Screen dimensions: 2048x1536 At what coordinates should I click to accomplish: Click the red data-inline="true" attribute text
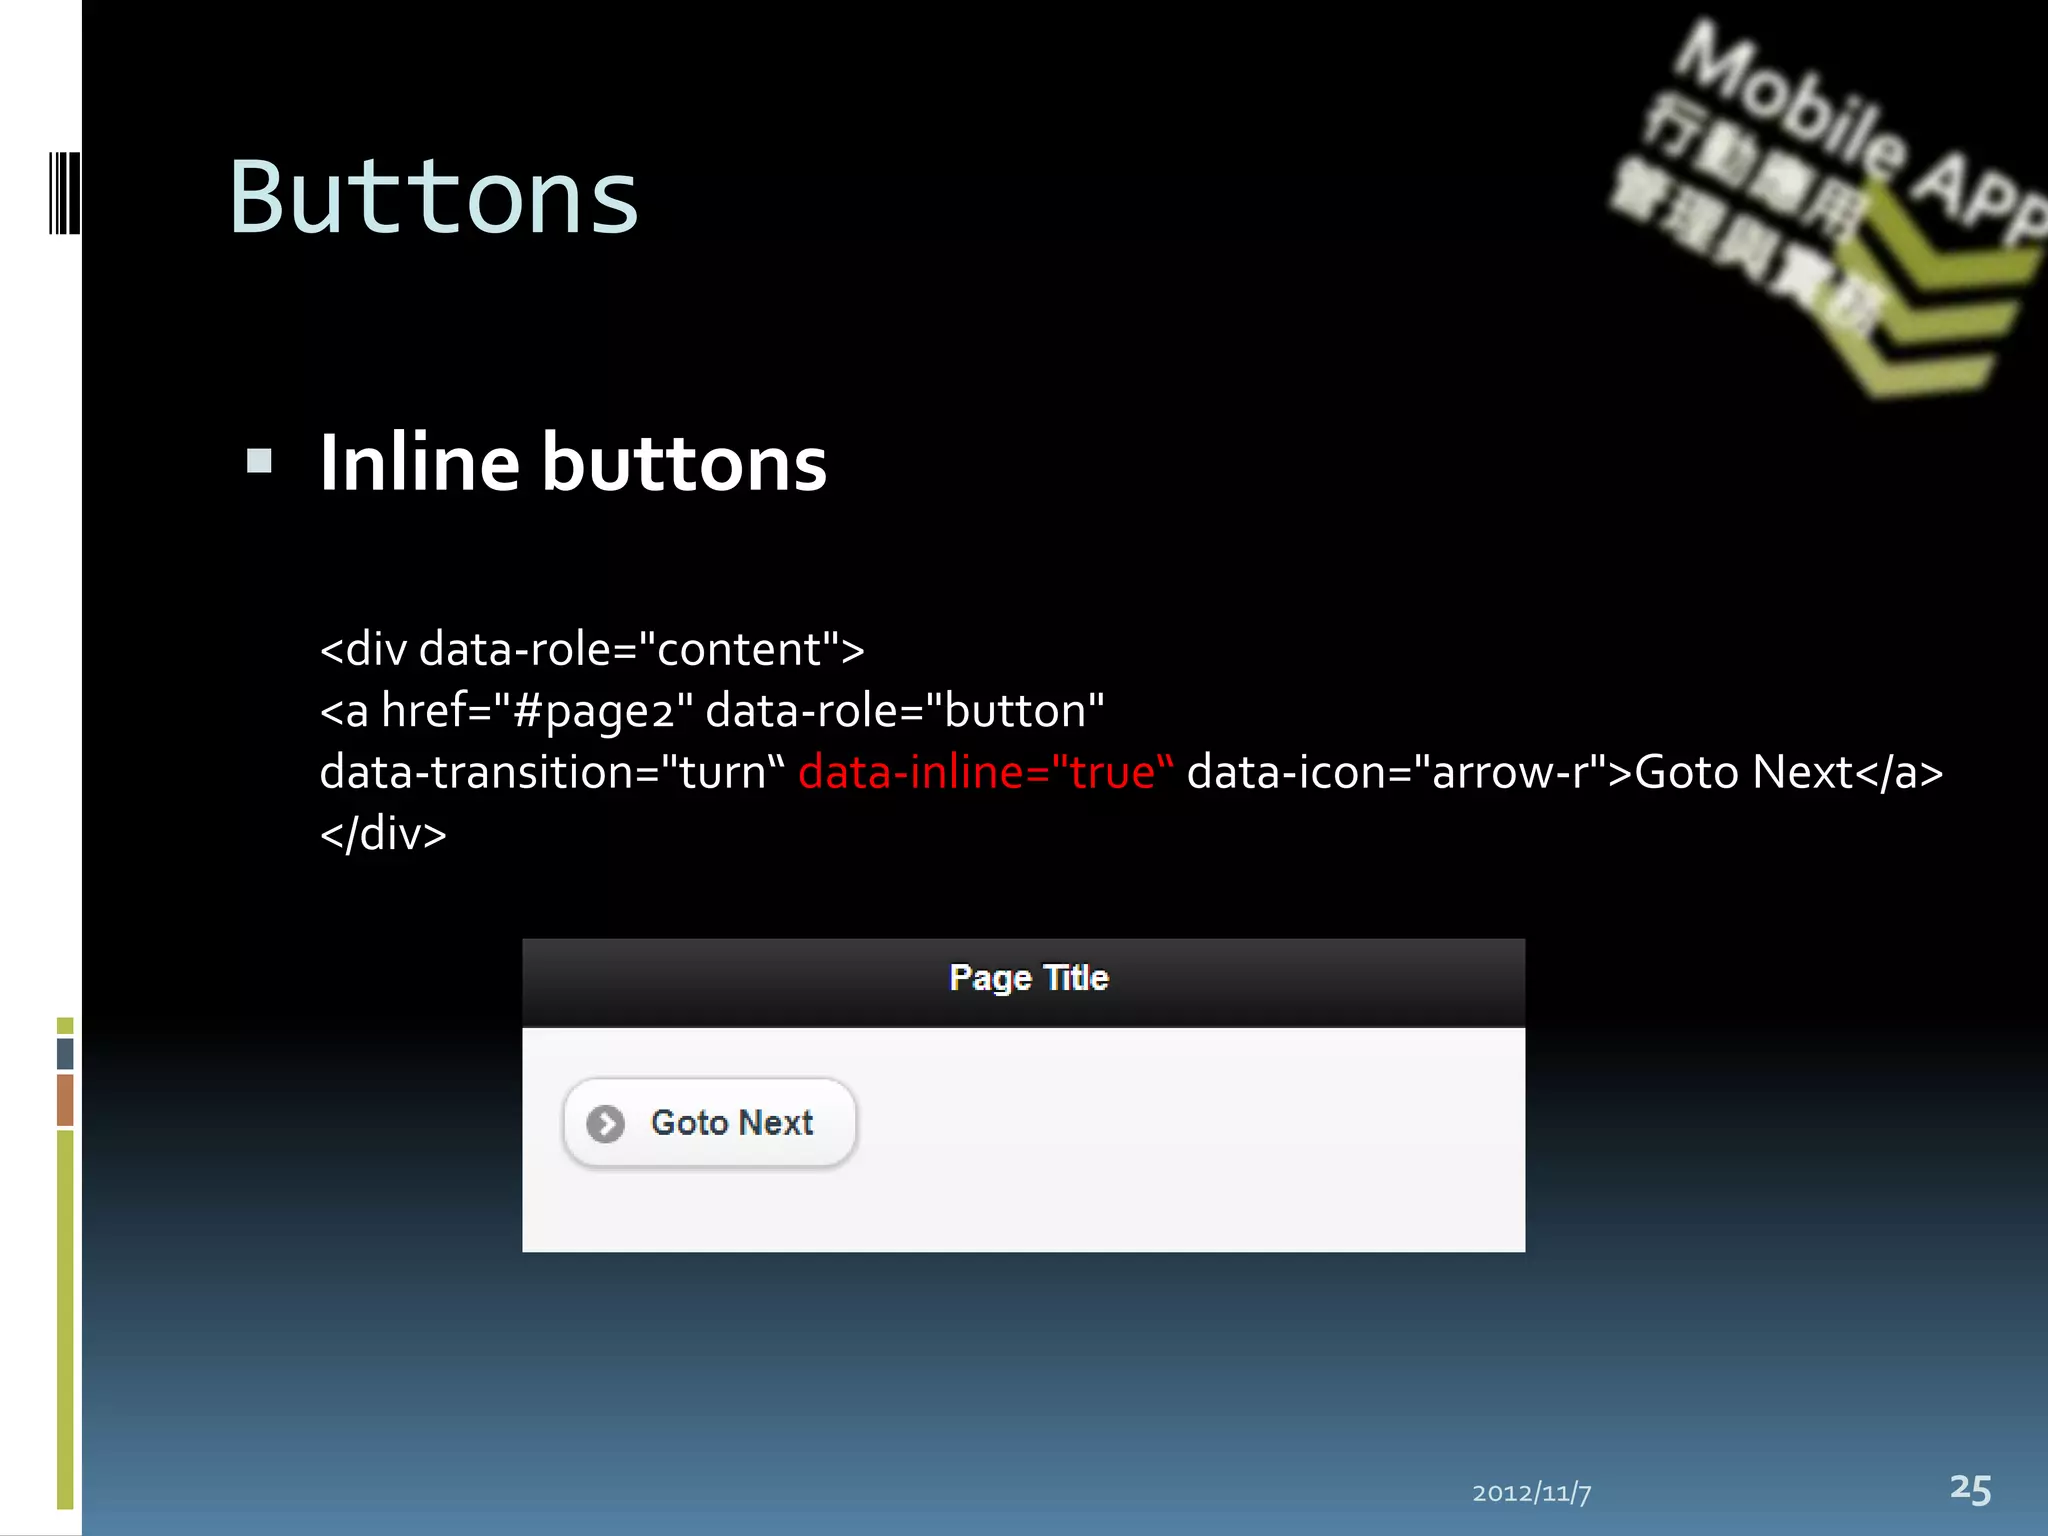point(986,772)
